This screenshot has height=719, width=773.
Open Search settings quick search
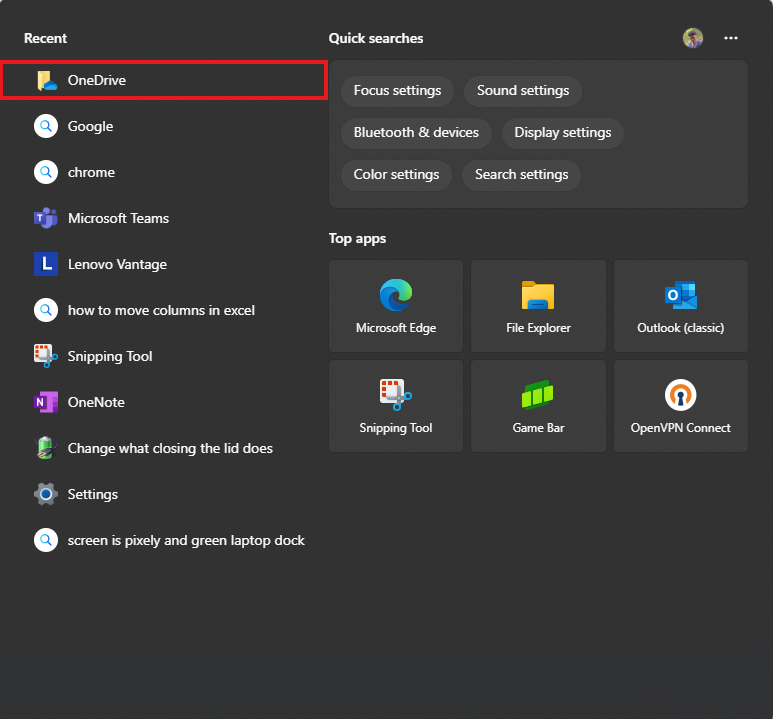click(x=521, y=175)
